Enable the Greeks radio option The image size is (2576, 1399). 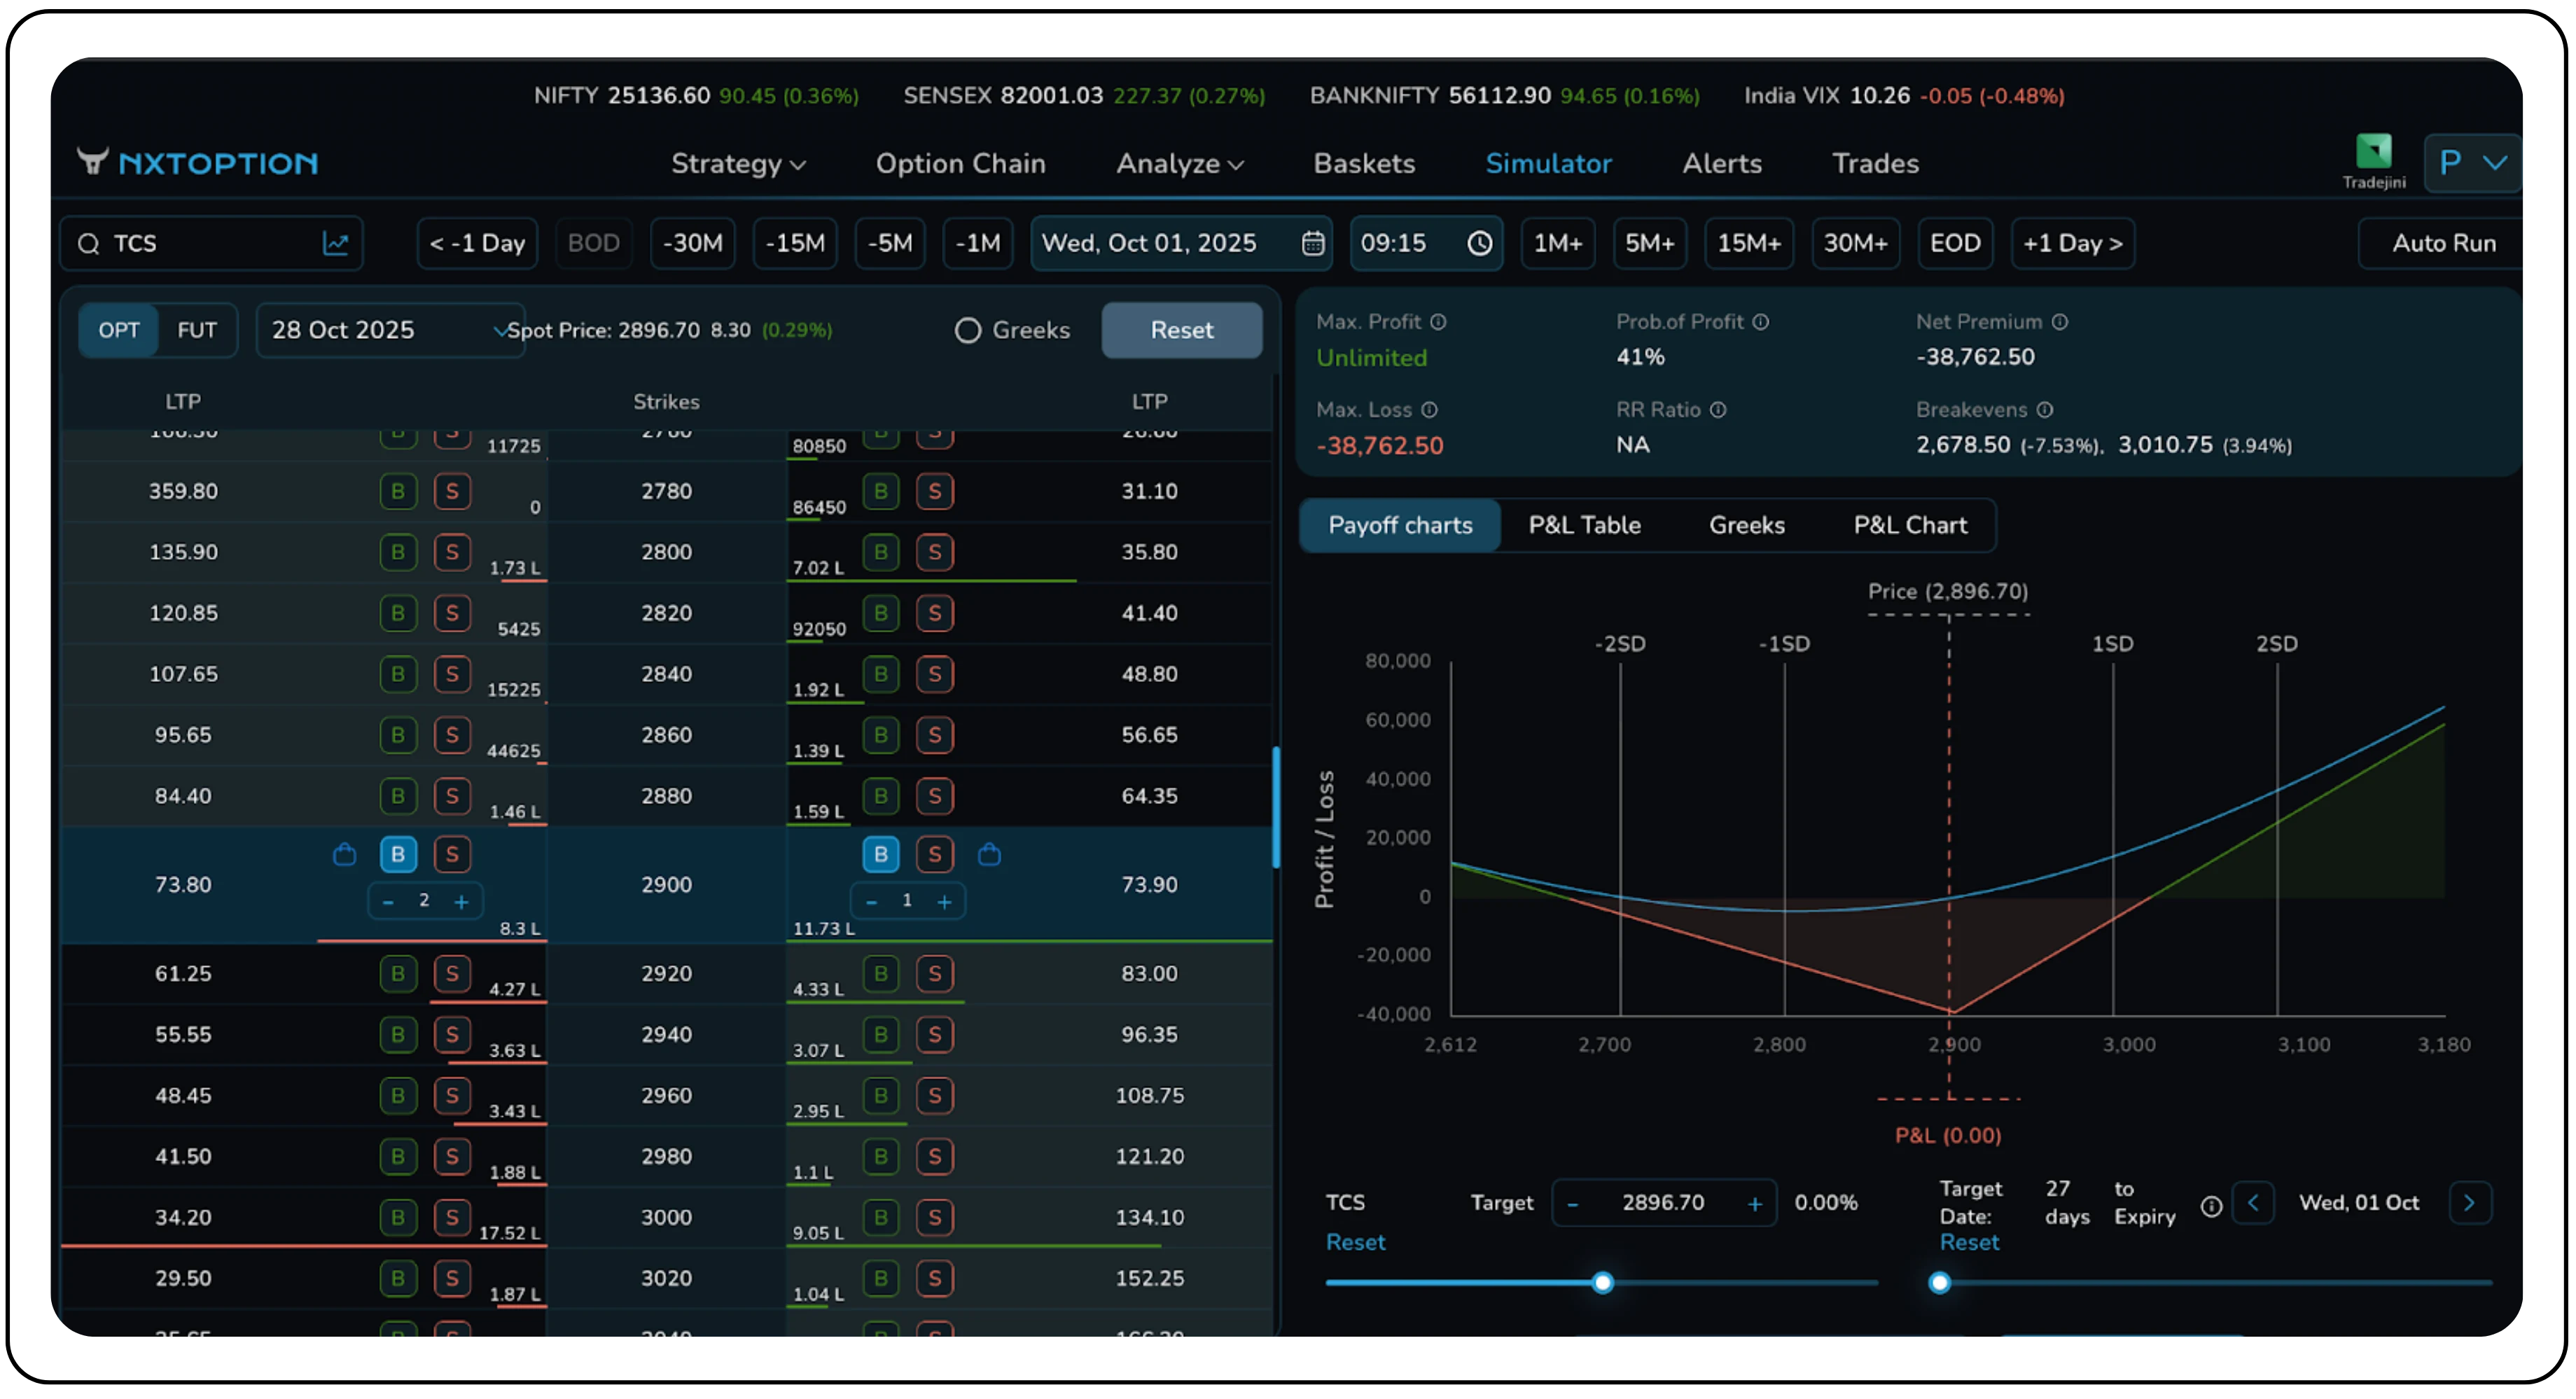pos(967,330)
